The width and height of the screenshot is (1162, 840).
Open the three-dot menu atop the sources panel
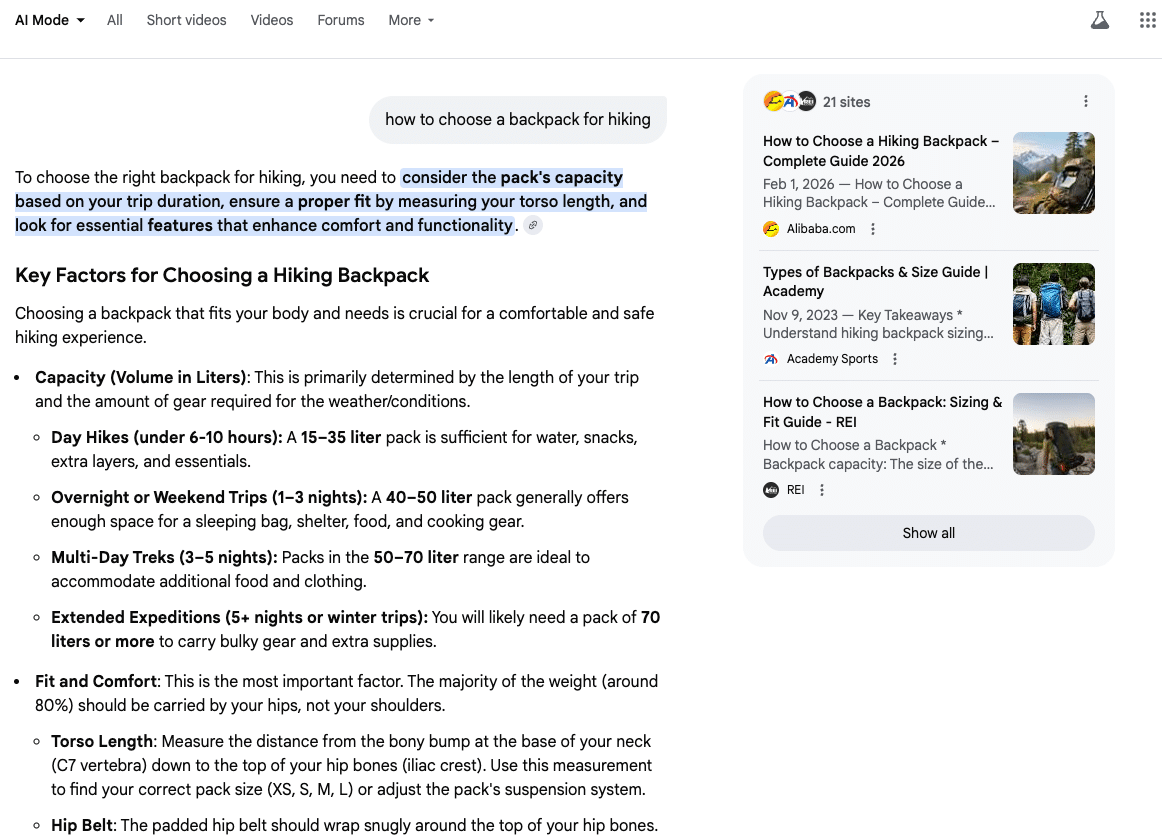pyautogui.click(x=1086, y=101)
